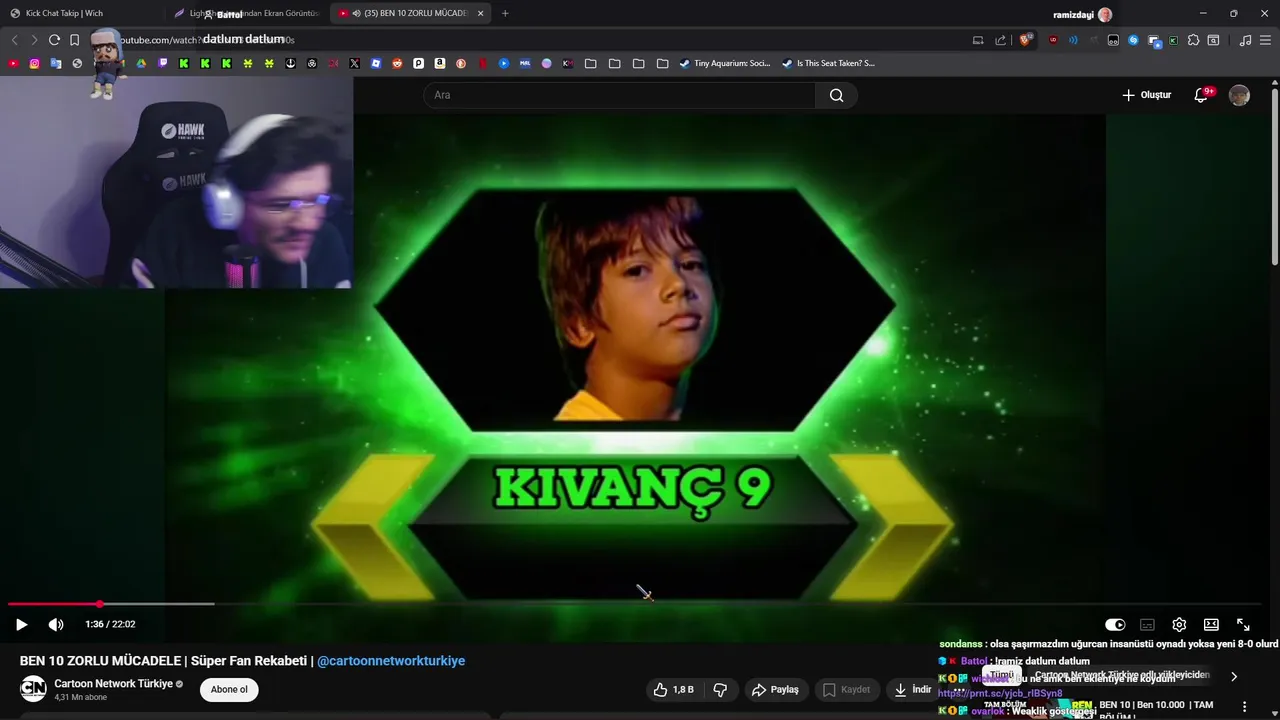
Task: Open a new browser tab
Action: pos(505,13)
